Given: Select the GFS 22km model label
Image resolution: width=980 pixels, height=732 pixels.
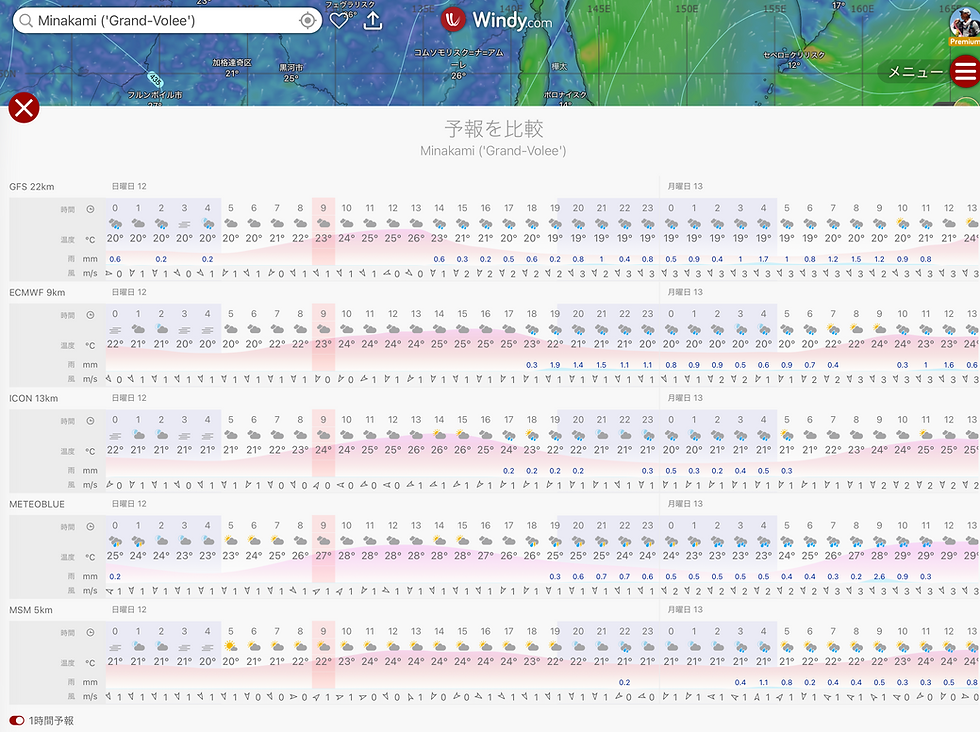Looking at the screenshot, I should [32, 187].
